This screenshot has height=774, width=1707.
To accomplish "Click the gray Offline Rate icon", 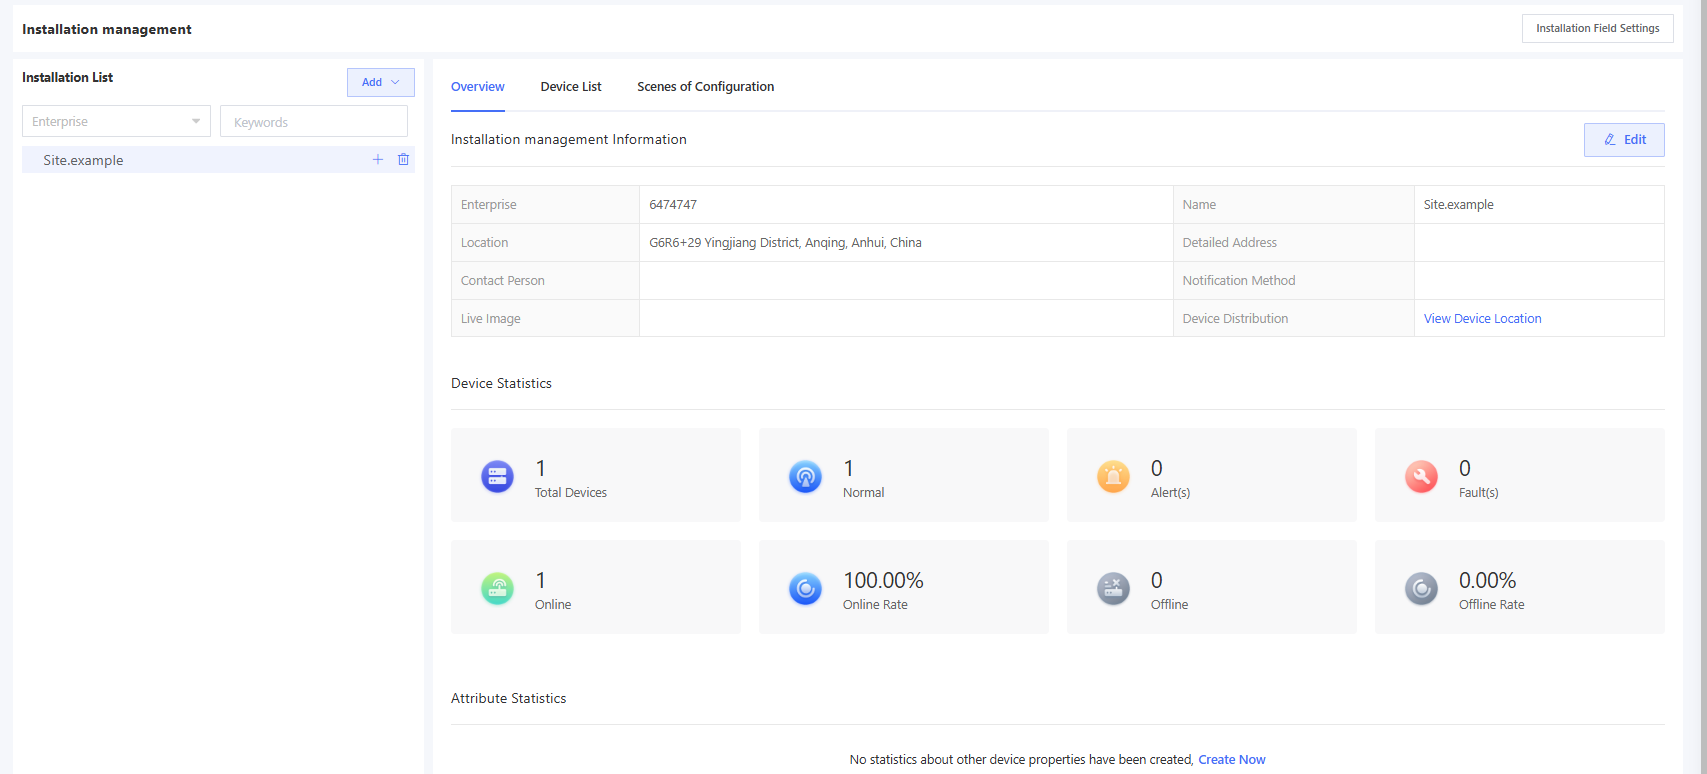I will [x=1421, y=589].
